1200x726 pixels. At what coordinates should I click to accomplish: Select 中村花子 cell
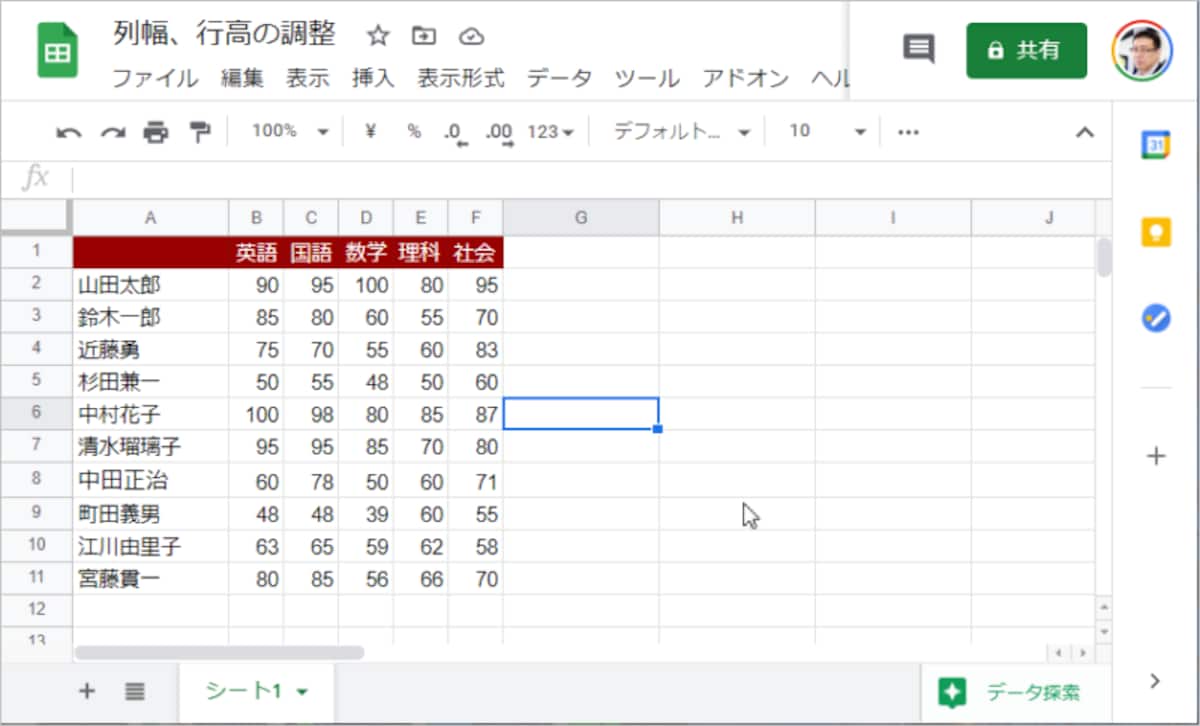[151, 413]
